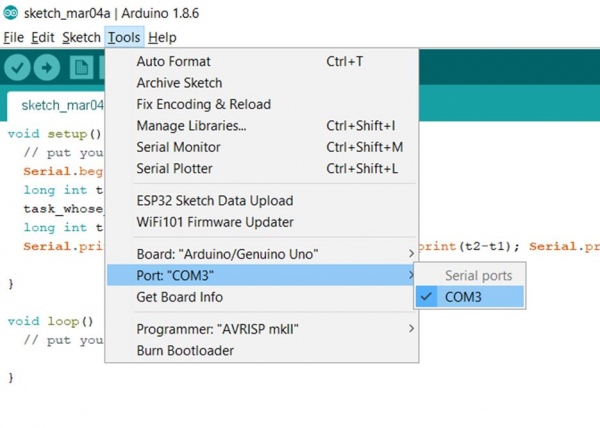Open Serial Monitor from the menu

click(178, 147)
